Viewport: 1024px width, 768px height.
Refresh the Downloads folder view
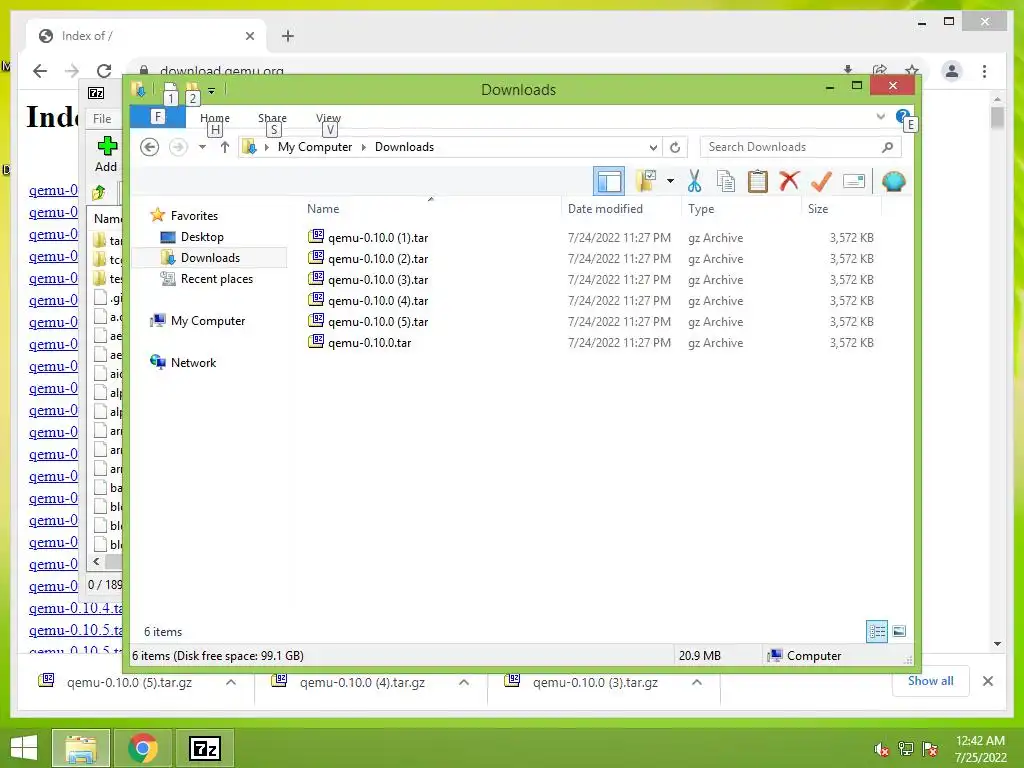click(x=675, y=148)
